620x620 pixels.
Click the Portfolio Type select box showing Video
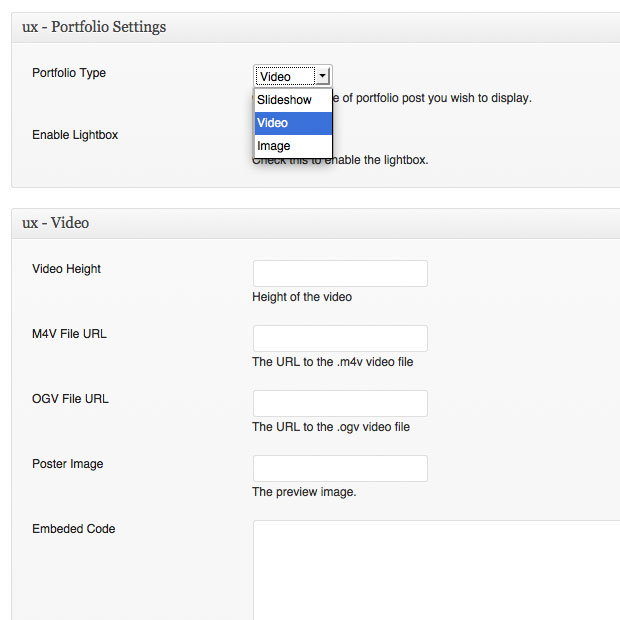click(285, 76)
